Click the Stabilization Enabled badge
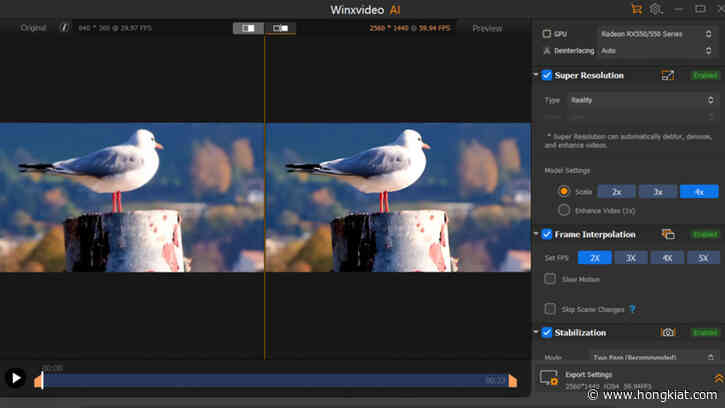 tap(705, 333)
